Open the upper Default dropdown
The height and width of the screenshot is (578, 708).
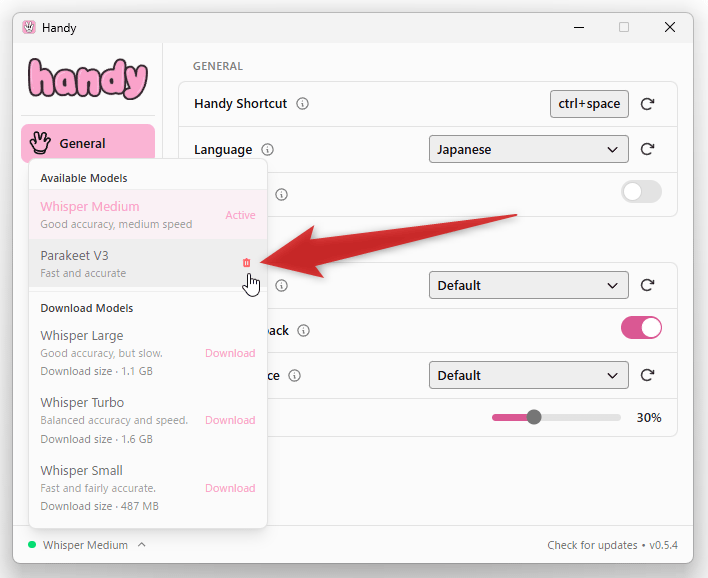[528, 286]
